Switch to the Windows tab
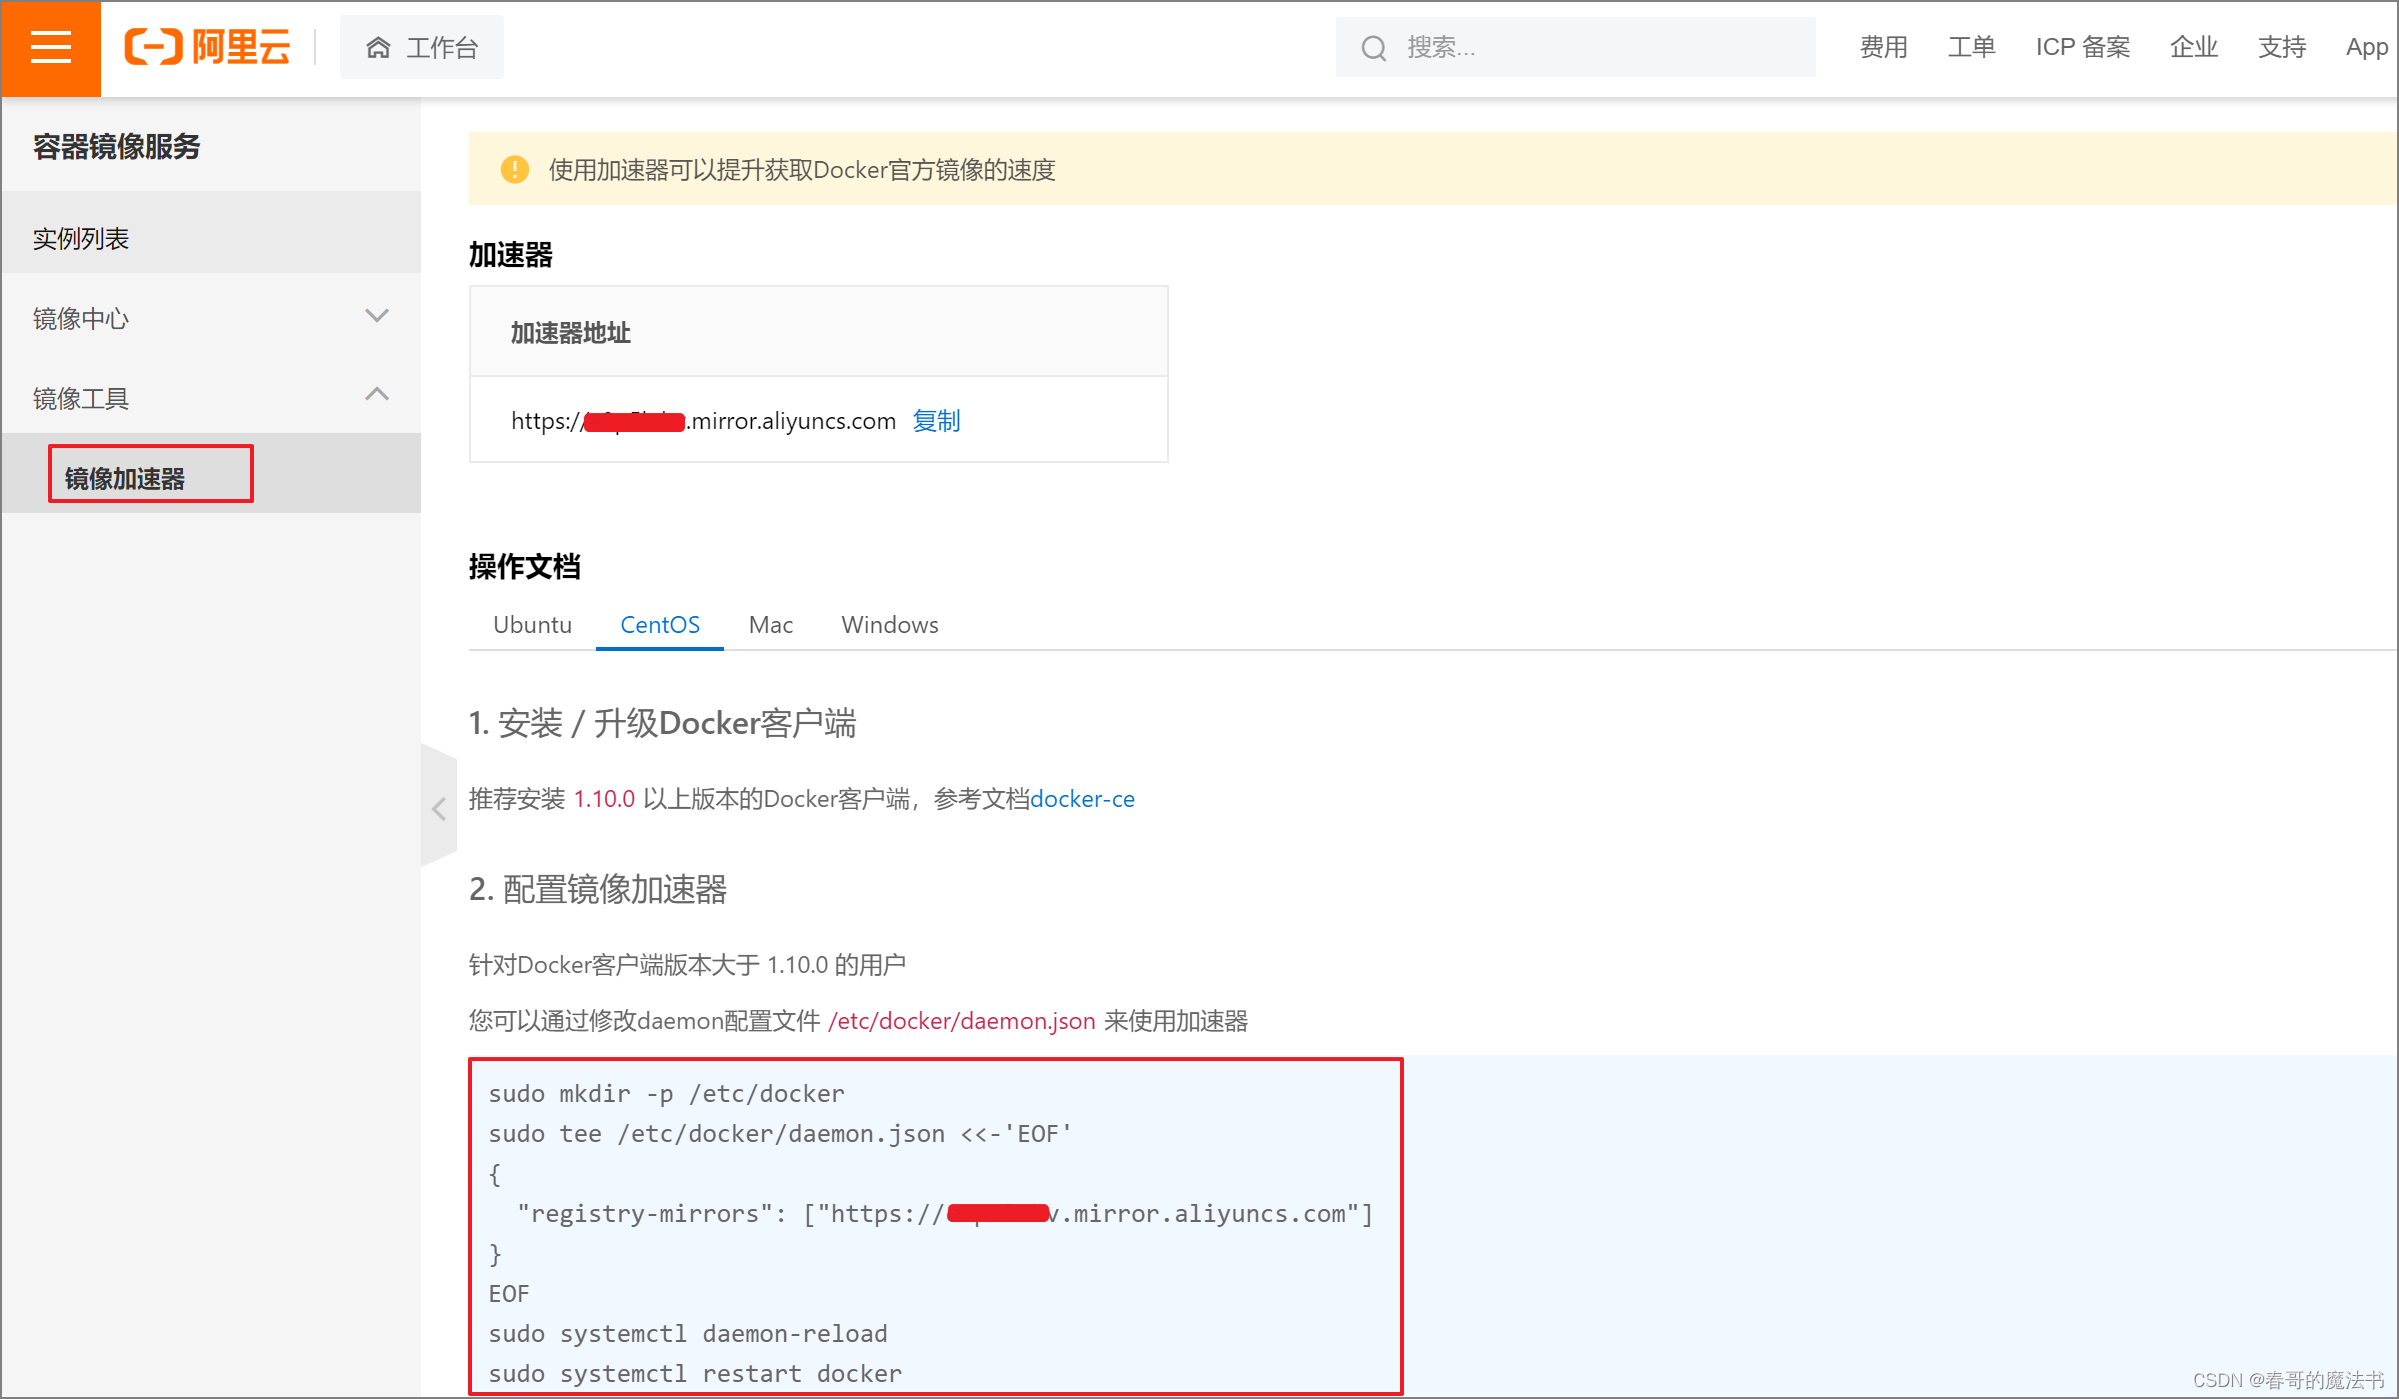2399x1399 pixels. 890,625
